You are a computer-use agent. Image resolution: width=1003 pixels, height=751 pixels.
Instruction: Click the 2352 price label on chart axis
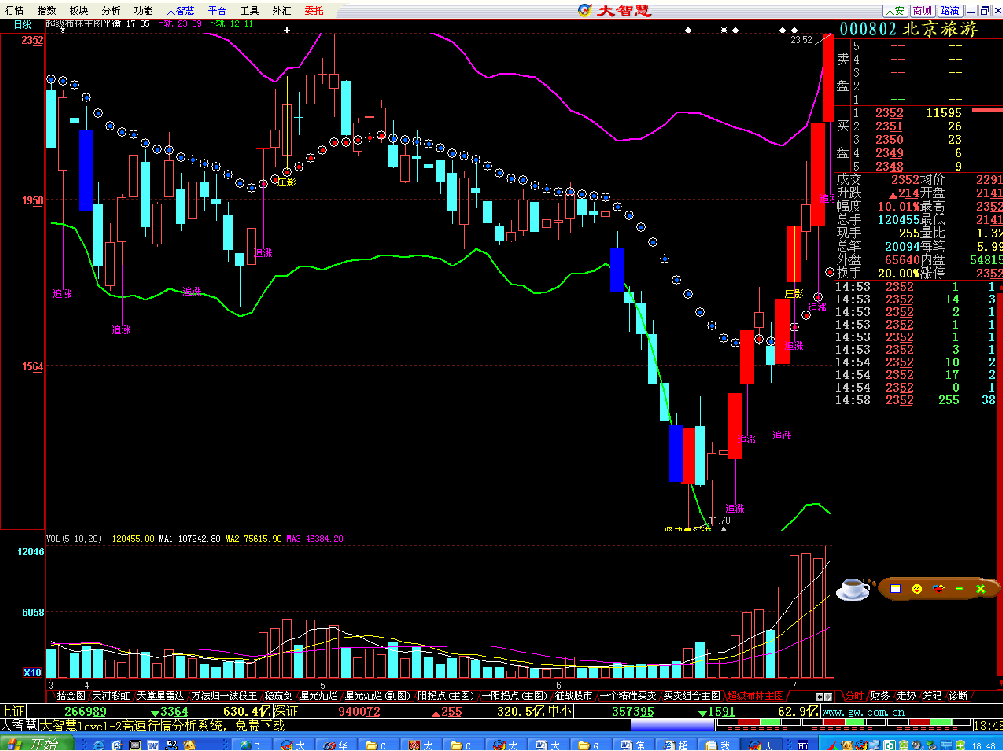32,40
